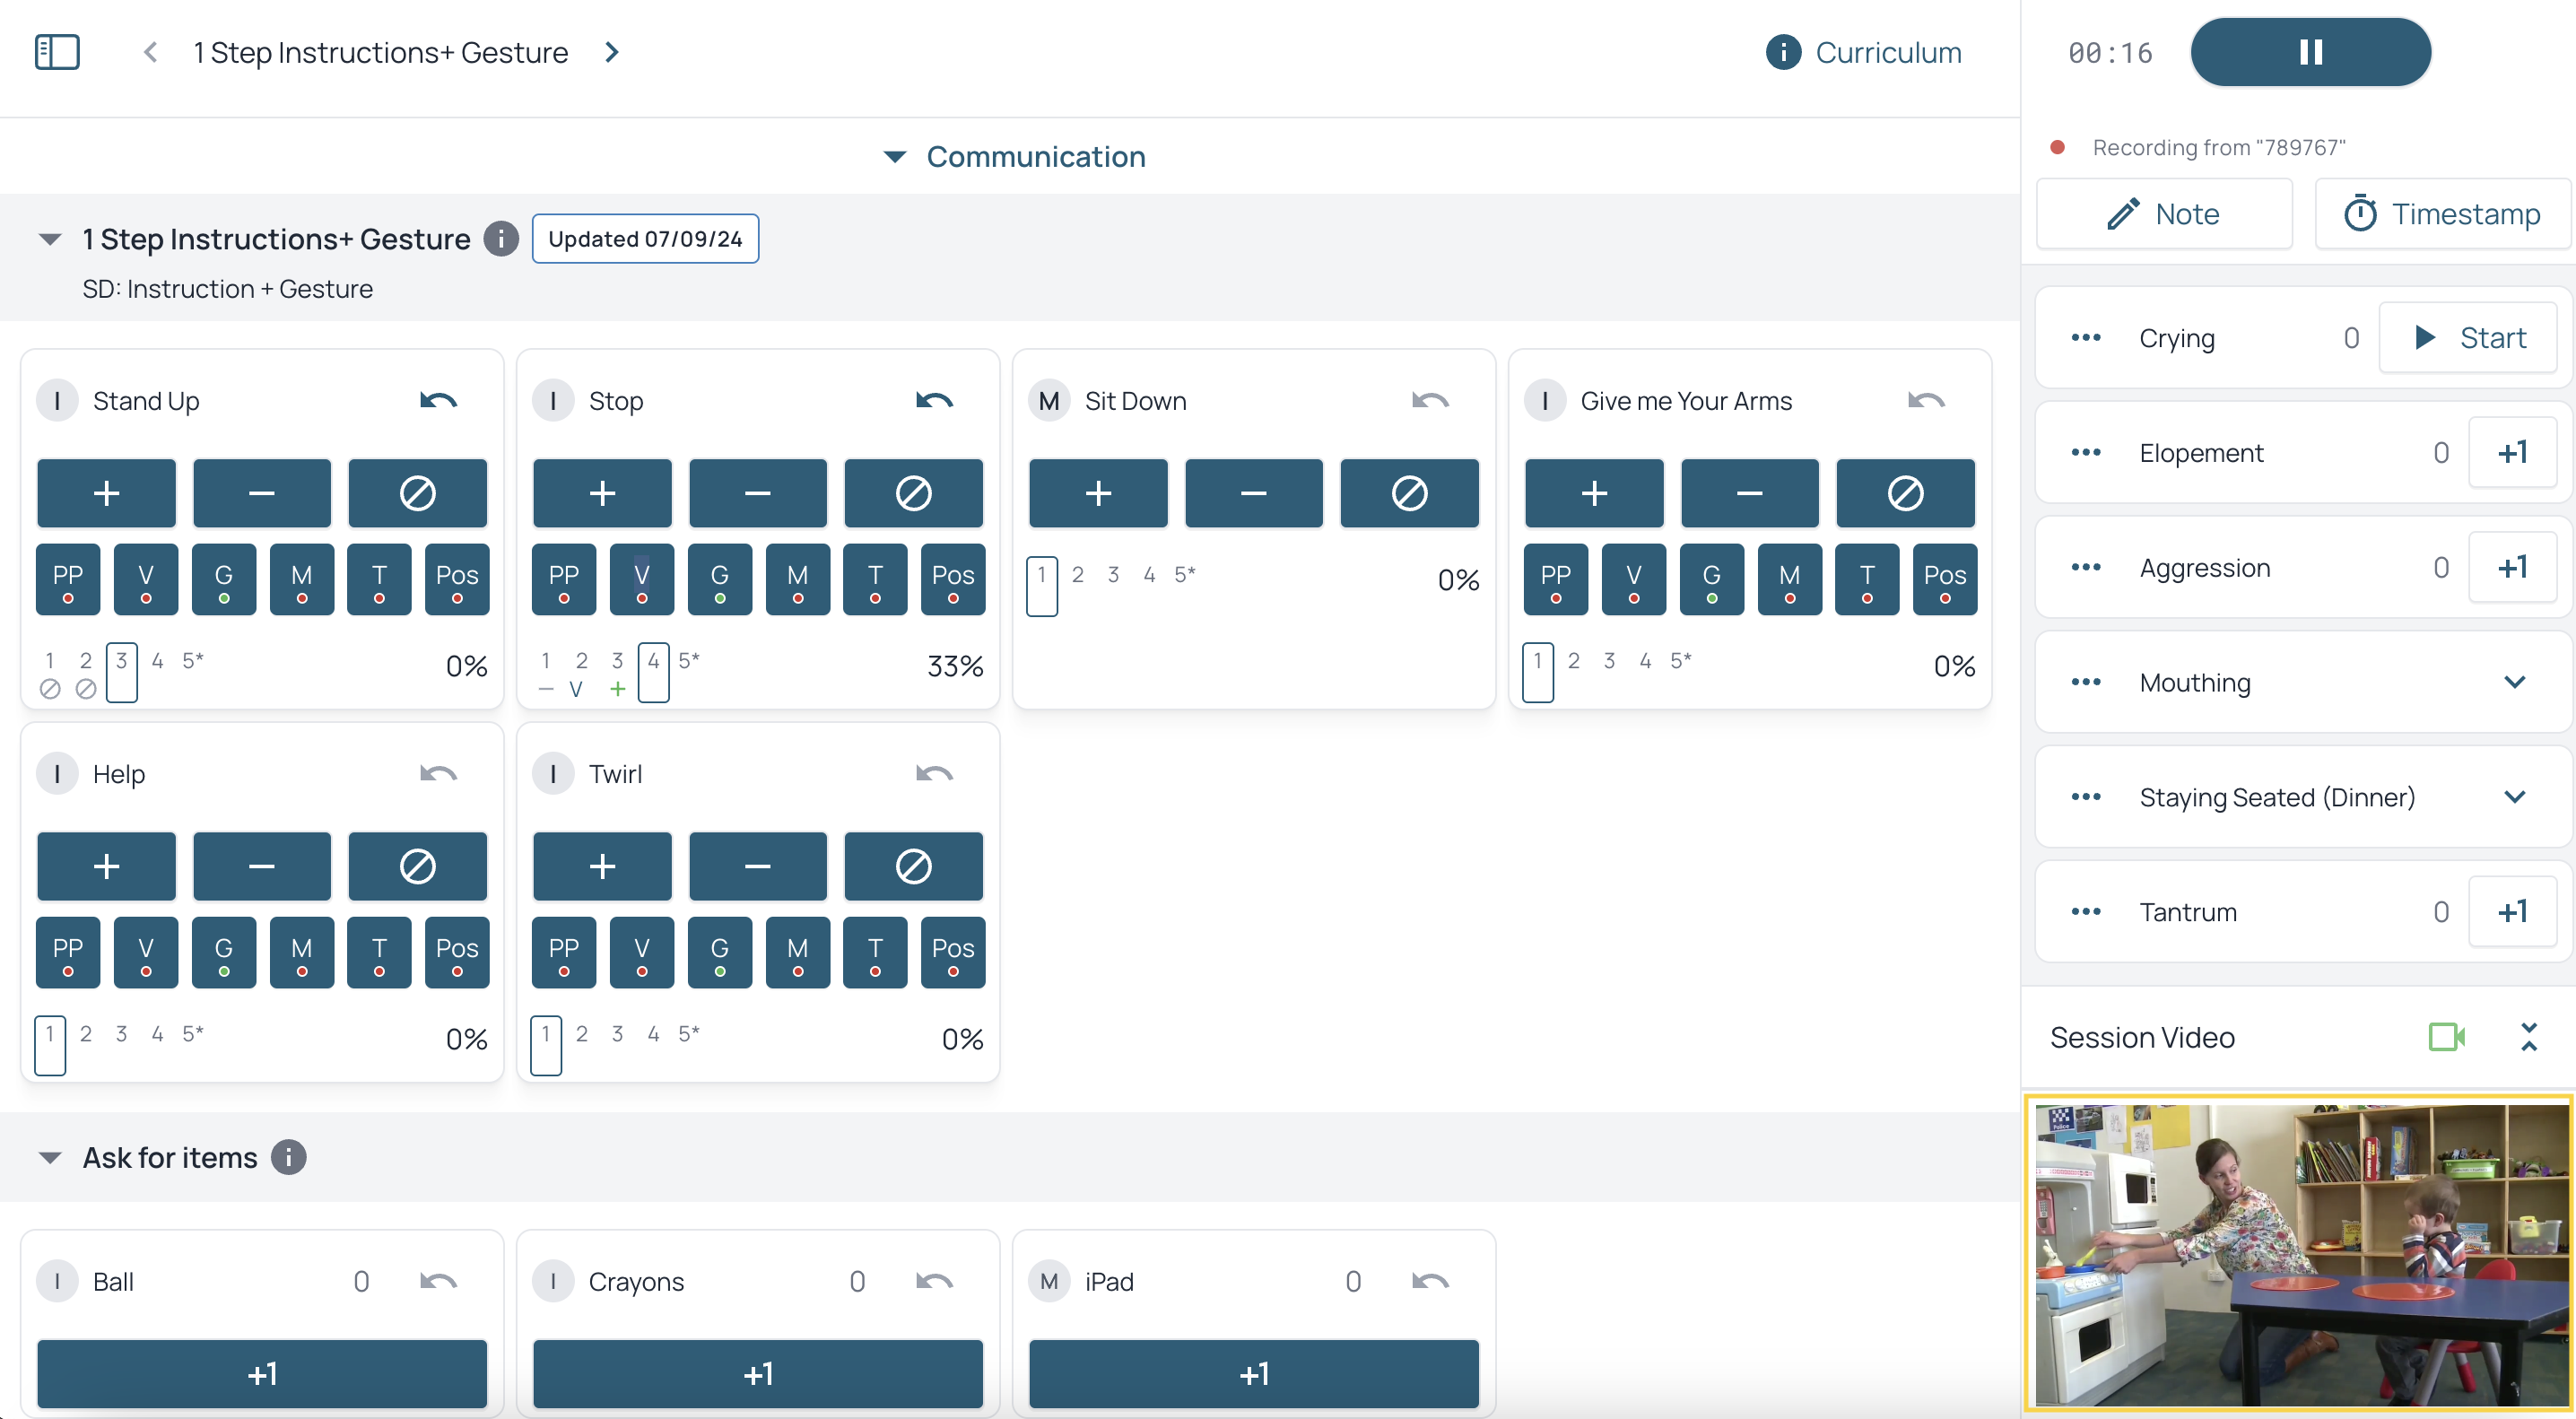This screenshot has width=2576, height=1419.
Task: Collapse 1 Step Instructions+ Gesture program
Action: click(x=50, y=239)
